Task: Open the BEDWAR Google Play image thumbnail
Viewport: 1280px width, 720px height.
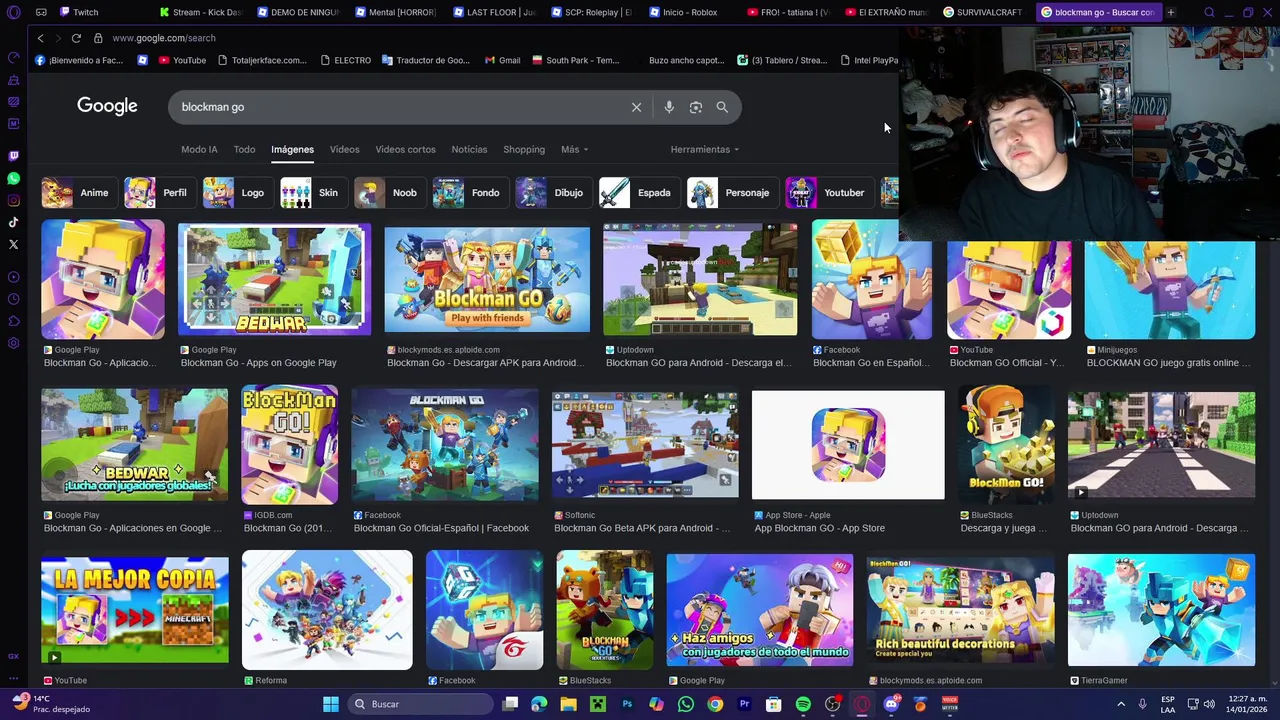Action: pyautogui.click(x=274, y=279)
